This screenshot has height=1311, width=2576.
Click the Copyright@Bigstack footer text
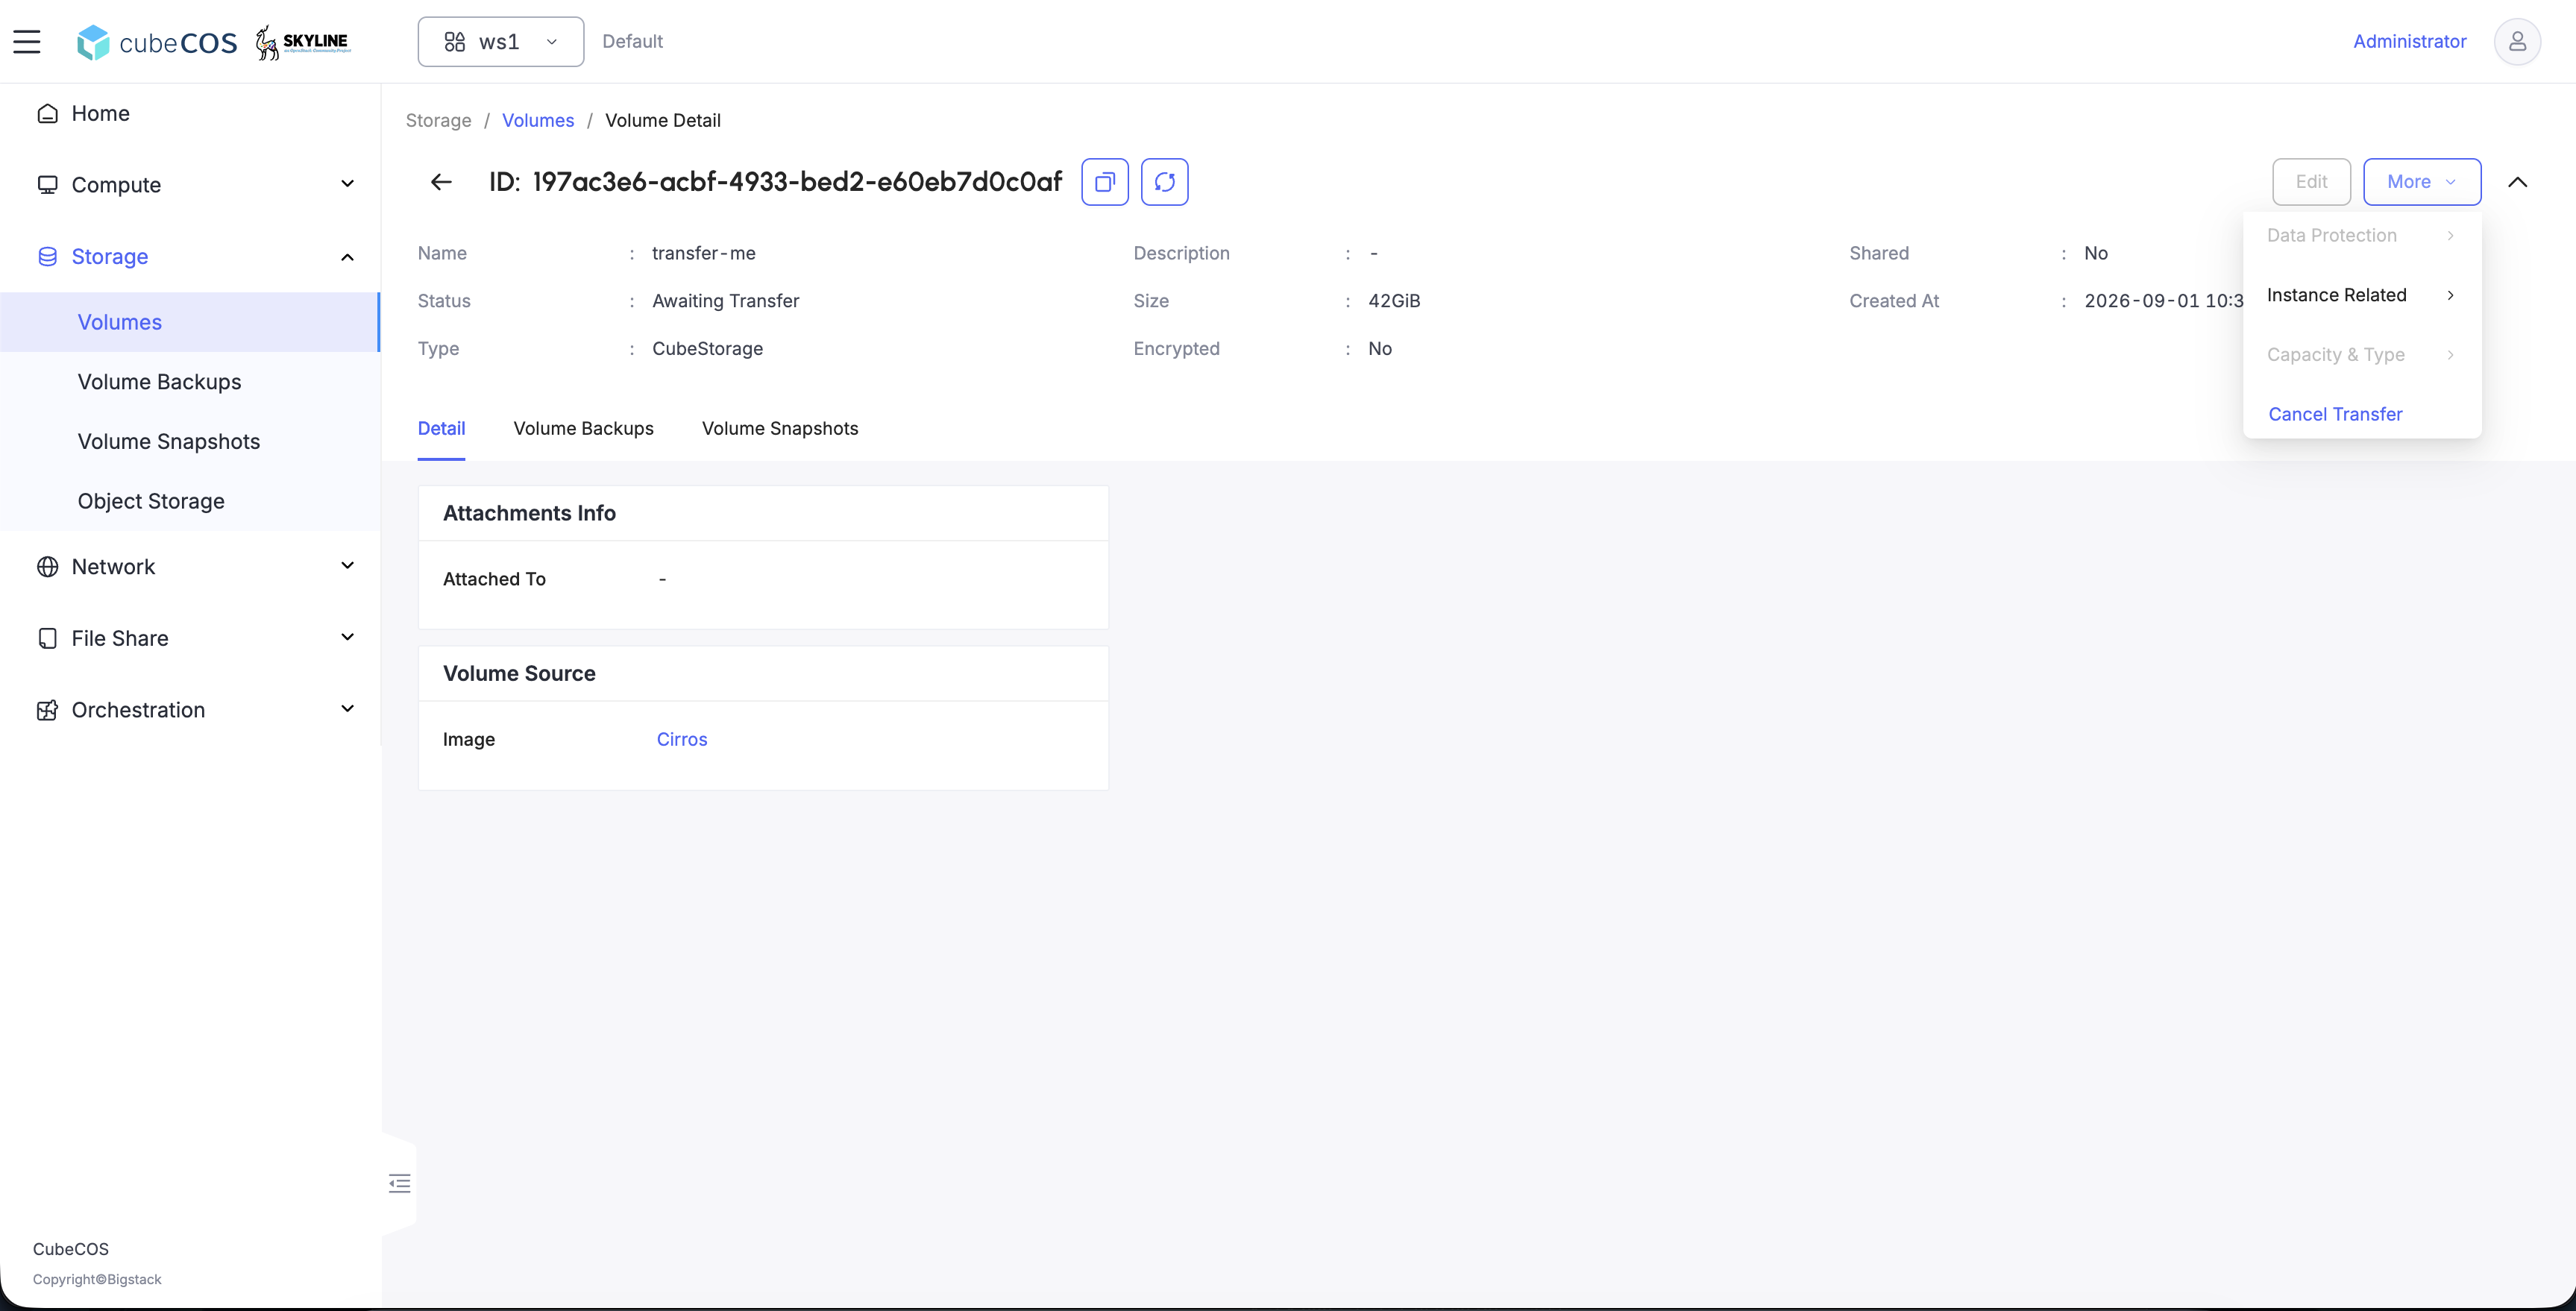(x=97, y=1279)
